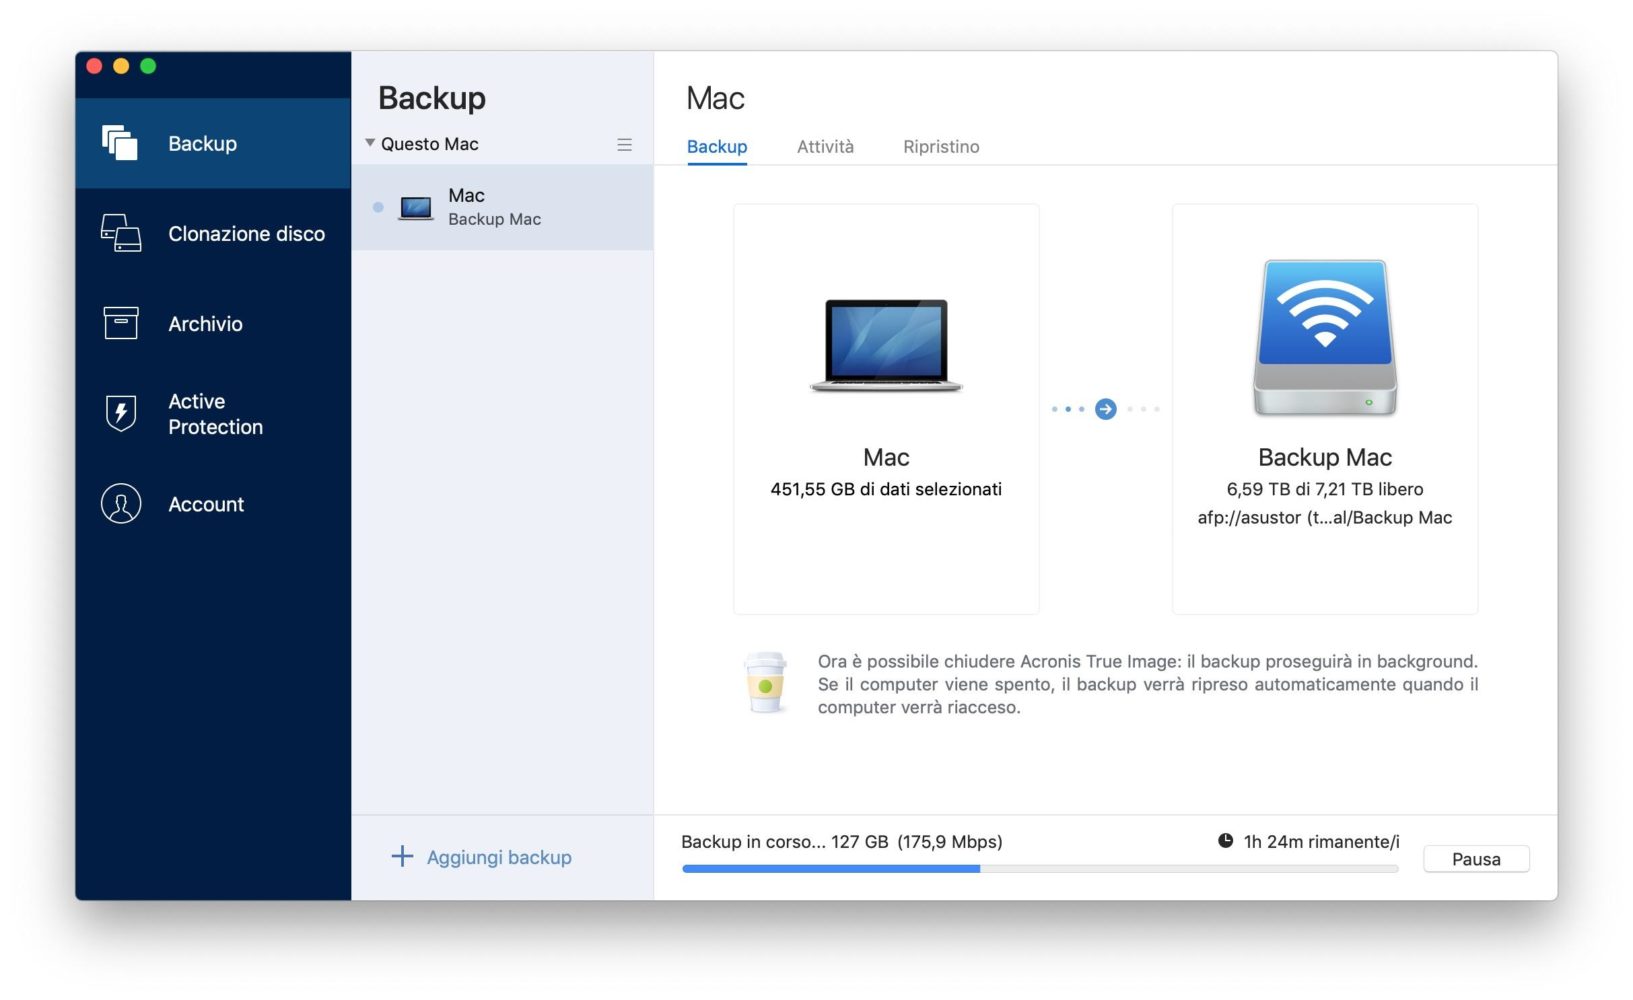Click the plus icon for Aggiungi backup
This screenshot has height=1000, width=1633.
tap(402, 857)
